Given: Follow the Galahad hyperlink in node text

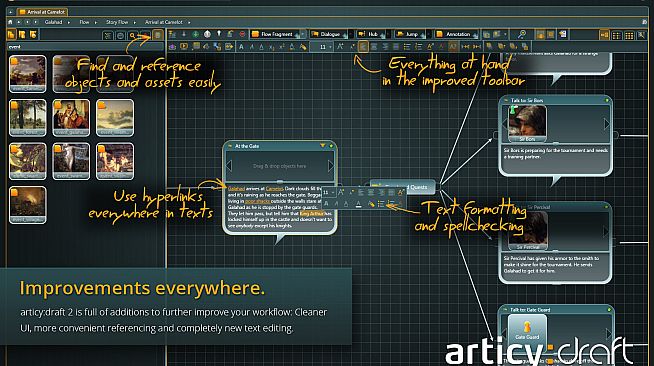Looking at the screenshot, I should pos(236,189).
